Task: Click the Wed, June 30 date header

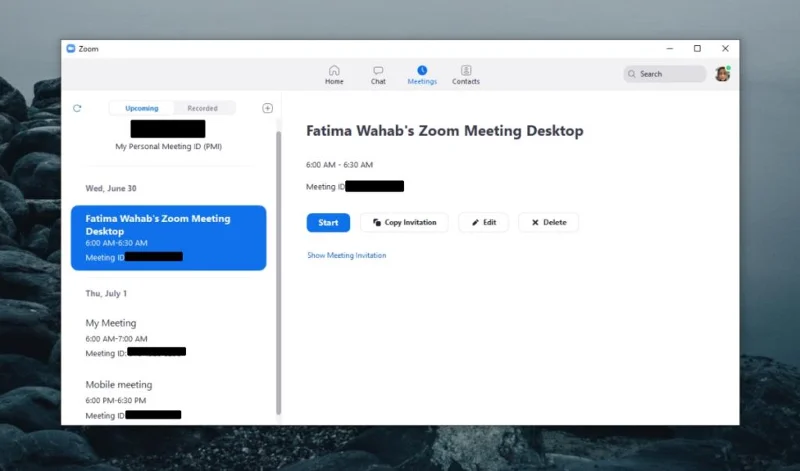Action: (111, 188)
